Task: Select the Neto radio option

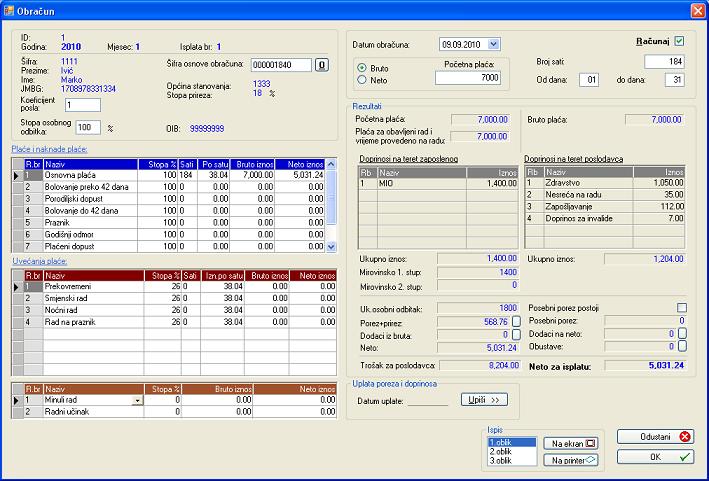Action: pos(363,80)
